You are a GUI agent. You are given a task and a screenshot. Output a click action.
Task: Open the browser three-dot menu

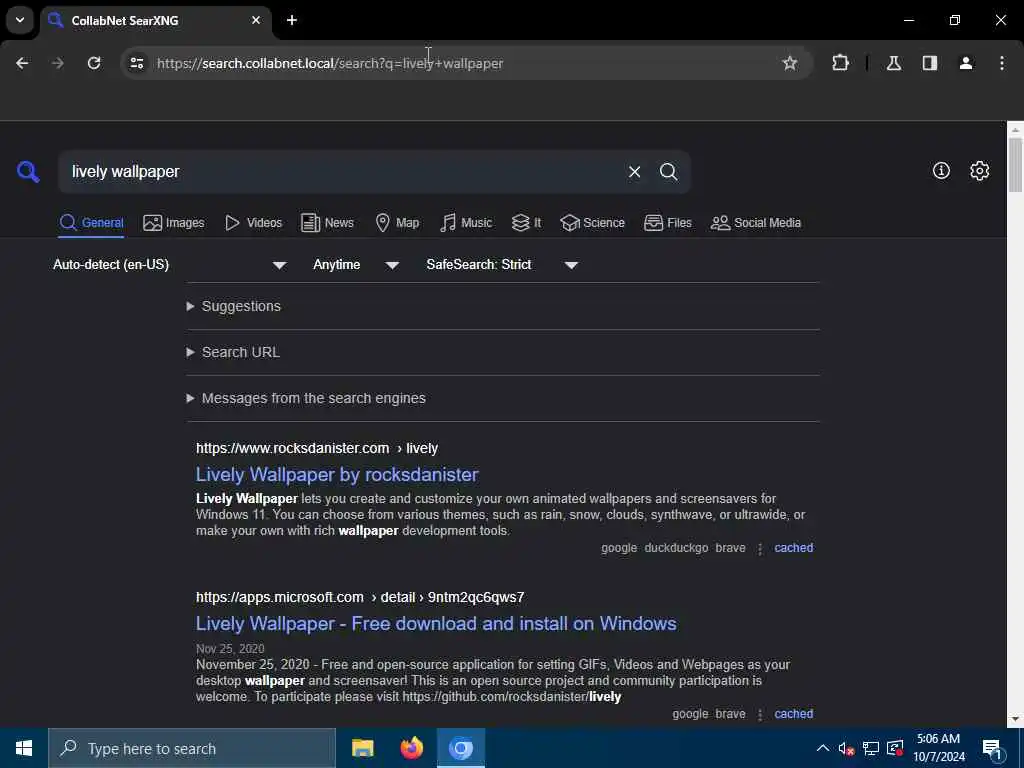(x=1001, y=63)
